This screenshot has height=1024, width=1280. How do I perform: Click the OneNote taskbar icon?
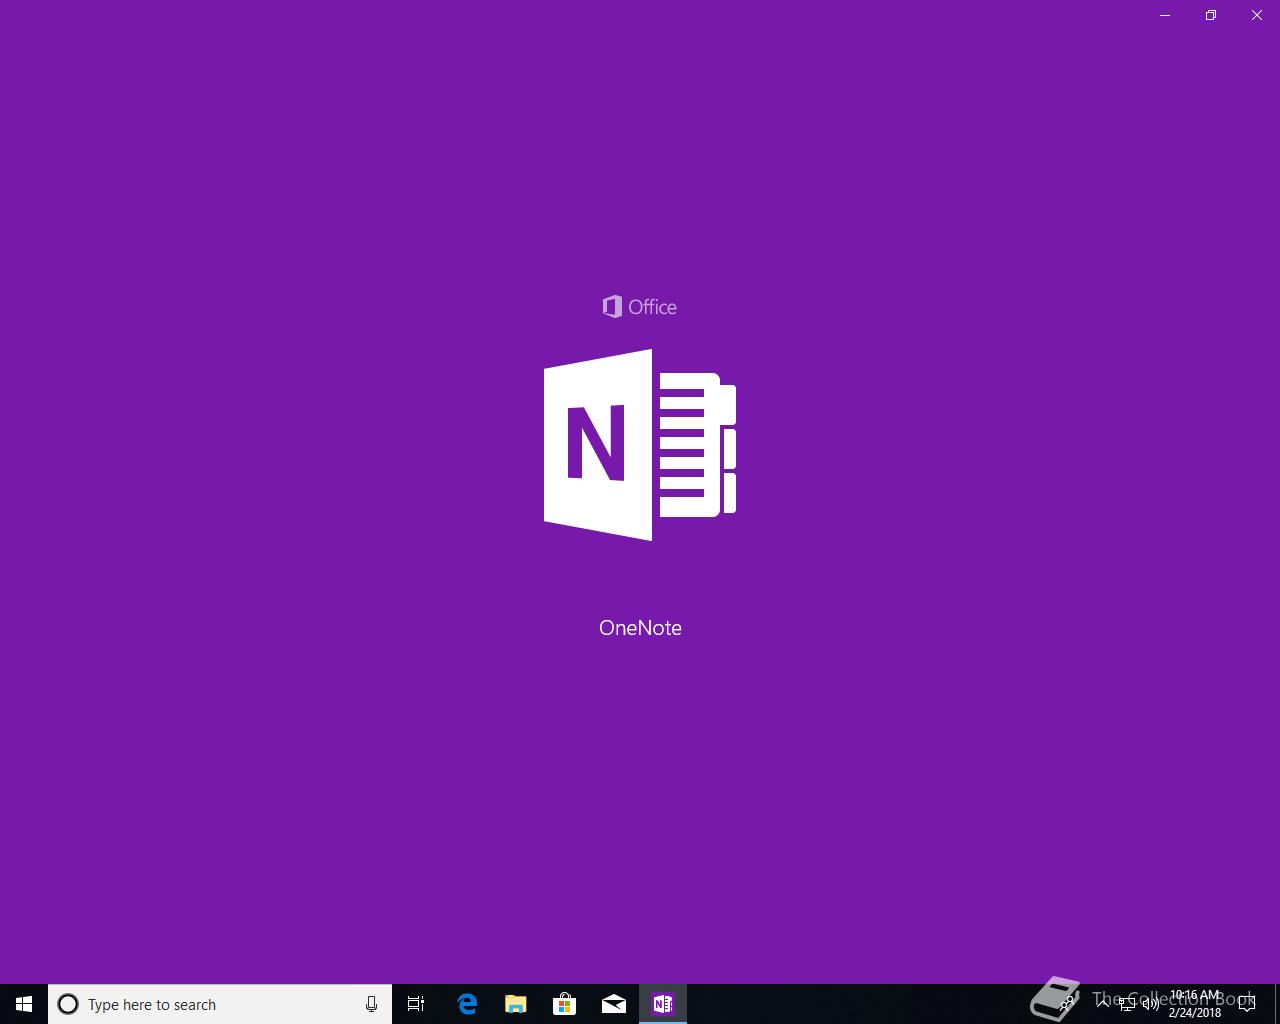(663, 1004)
